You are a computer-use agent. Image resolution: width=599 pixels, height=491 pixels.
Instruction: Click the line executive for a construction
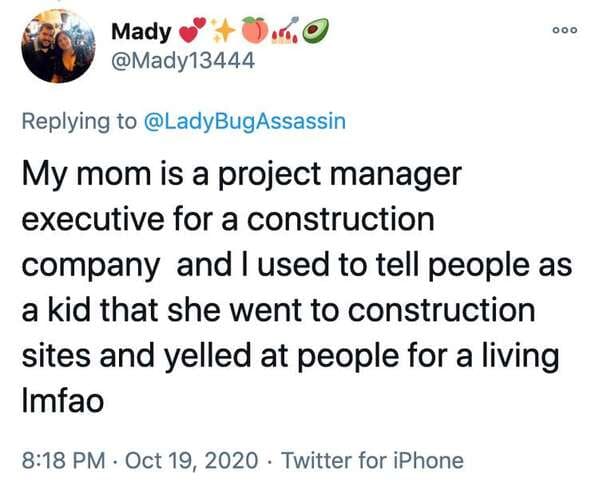point(228,219)
